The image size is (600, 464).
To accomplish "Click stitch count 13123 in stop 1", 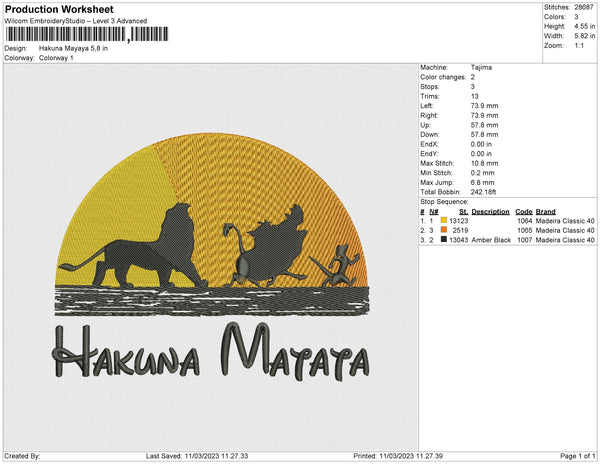I will [x=458, y=221].
